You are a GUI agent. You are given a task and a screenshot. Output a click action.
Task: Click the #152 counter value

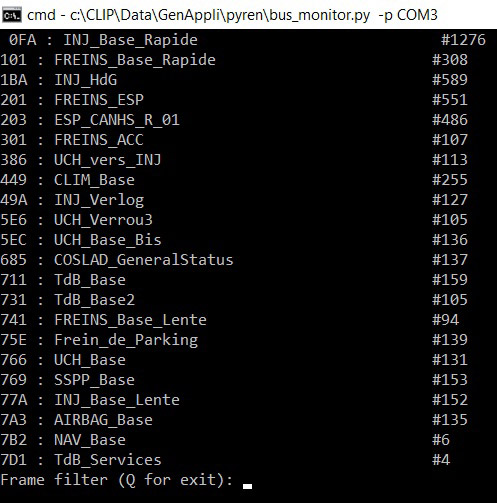click(450, 400)
